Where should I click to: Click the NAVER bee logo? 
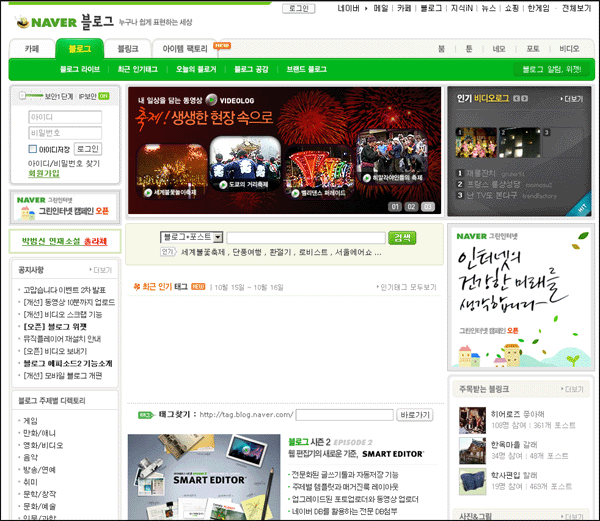coord(23,22)
